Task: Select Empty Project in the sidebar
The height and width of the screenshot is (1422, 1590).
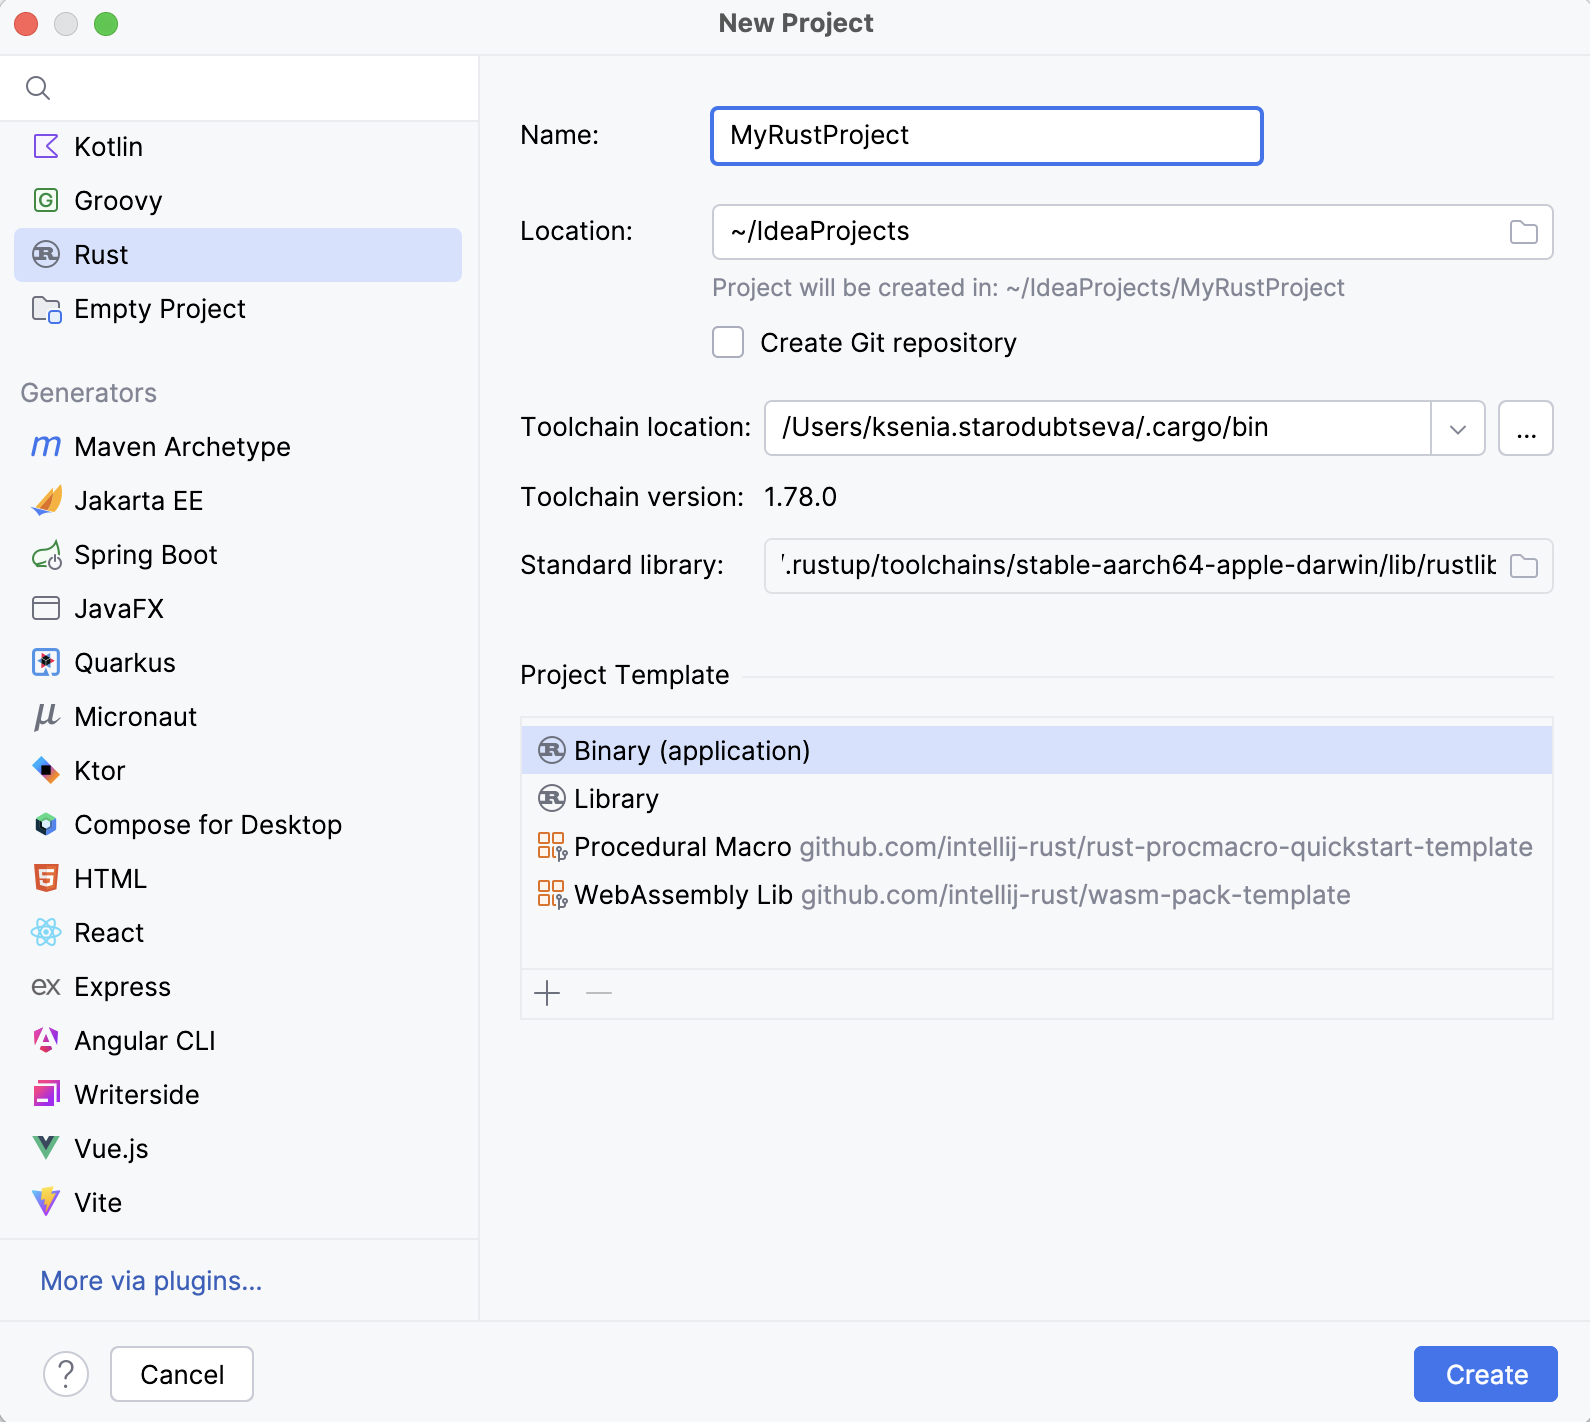Action: (x=159, y=309)
